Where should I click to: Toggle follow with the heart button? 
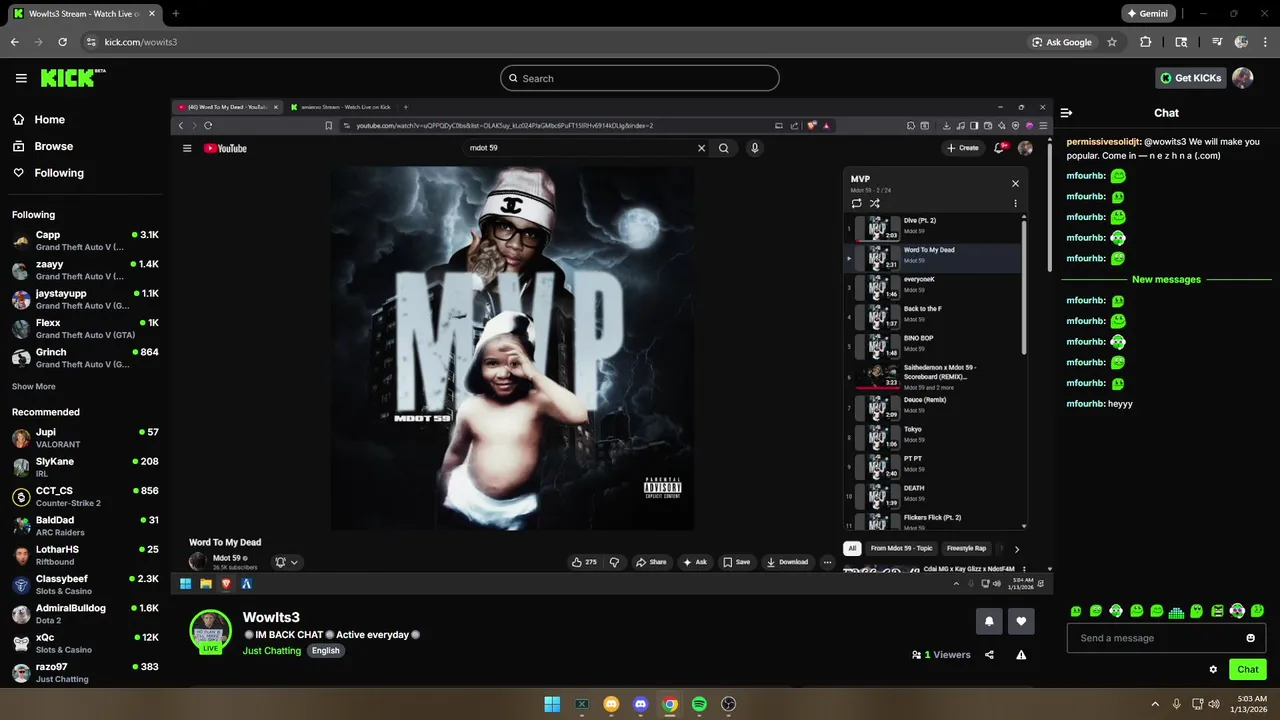tap(1021, 621)
